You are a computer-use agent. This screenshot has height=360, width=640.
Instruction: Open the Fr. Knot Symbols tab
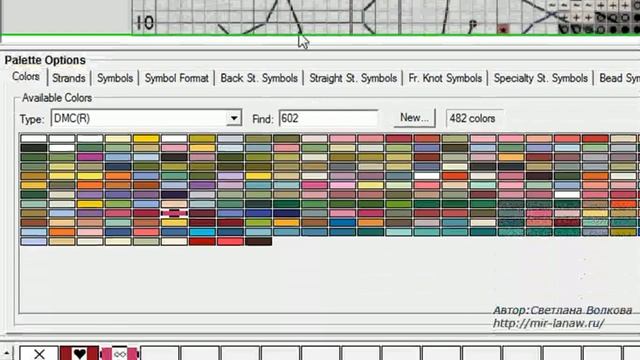(445, 78)
